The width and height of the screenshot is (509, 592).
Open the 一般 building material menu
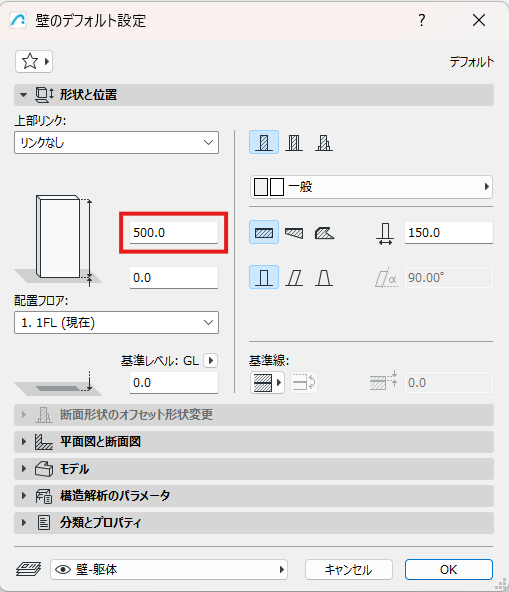point(371,187)
